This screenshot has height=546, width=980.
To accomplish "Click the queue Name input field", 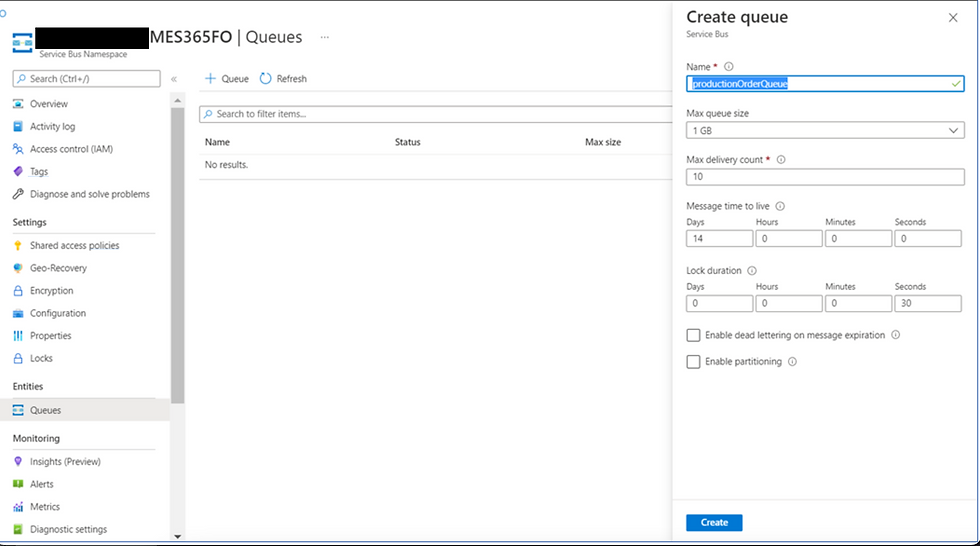I will click(825, 84).
